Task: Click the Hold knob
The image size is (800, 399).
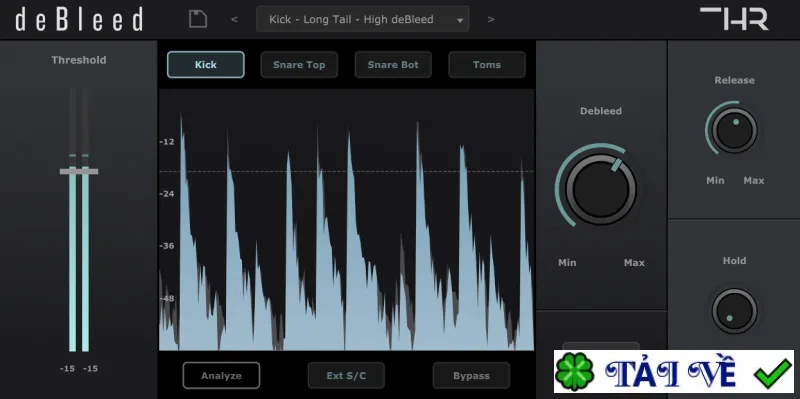Action: 734,311
